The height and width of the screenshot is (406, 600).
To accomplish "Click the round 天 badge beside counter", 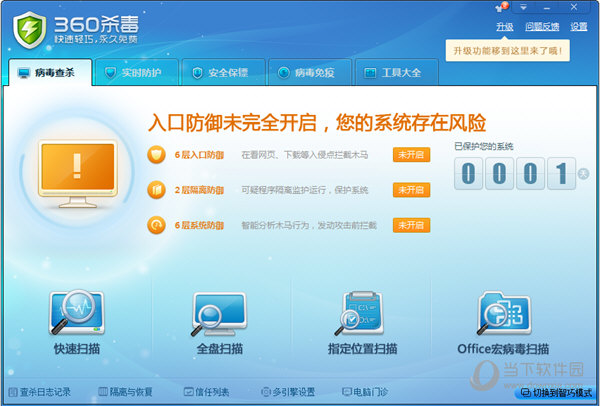I will (x=584, y=173).
